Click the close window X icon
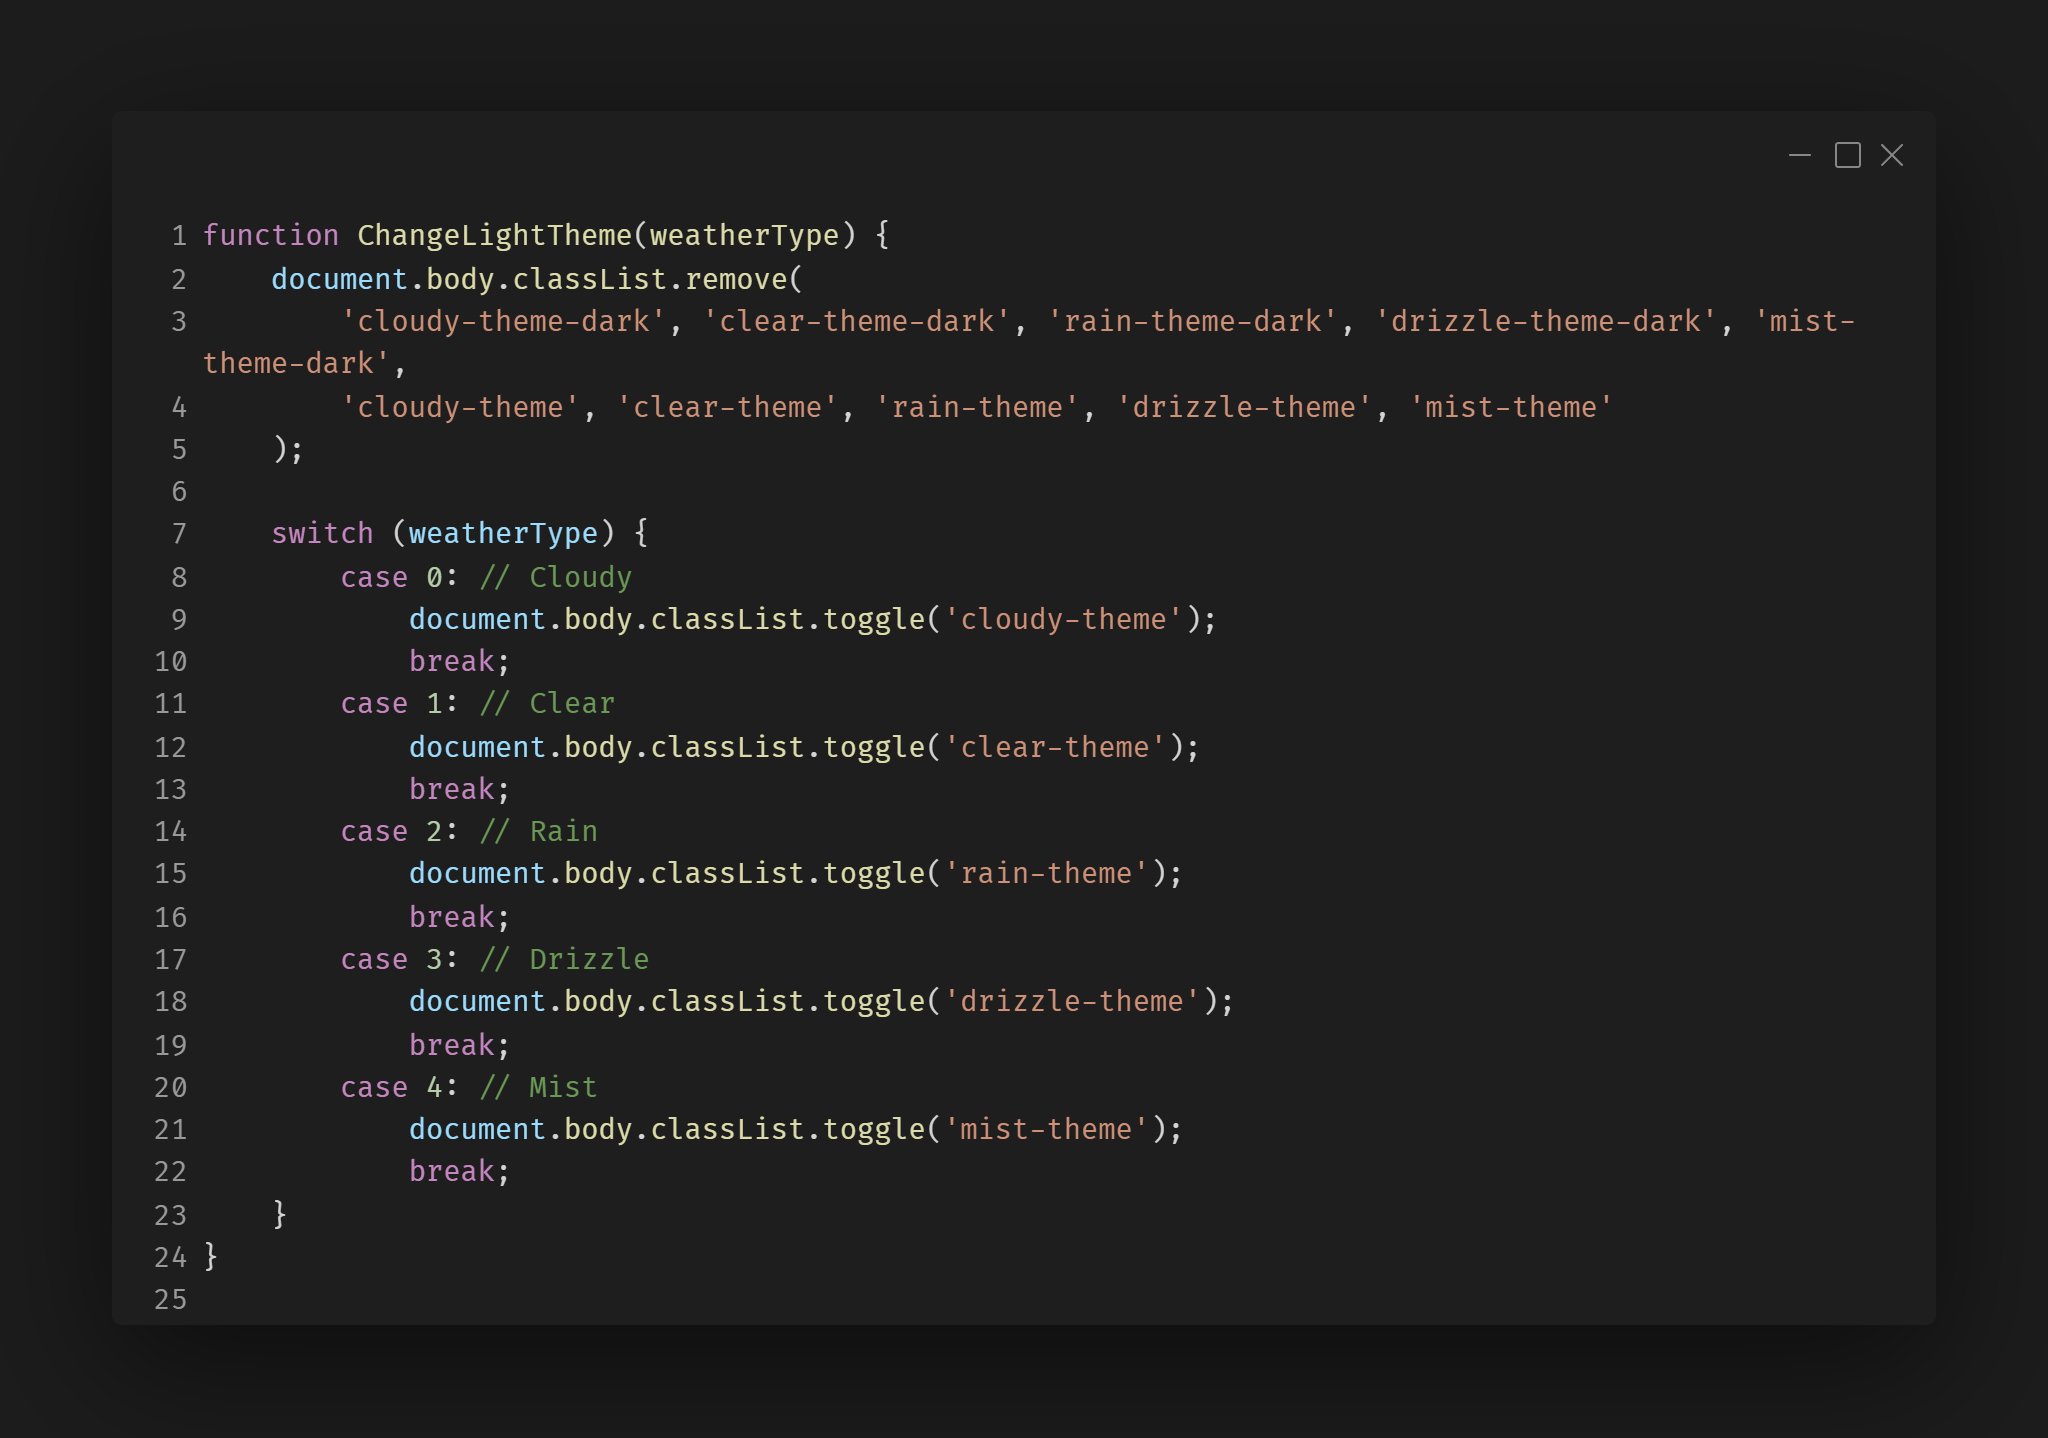 [1891, 156]
